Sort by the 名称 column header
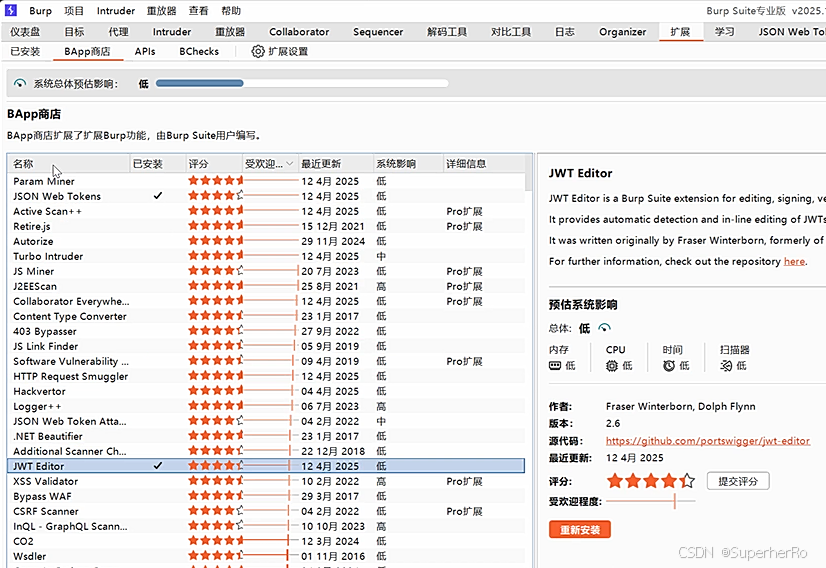The height and width of the screenshot is (568, 826). click(68, 164)
